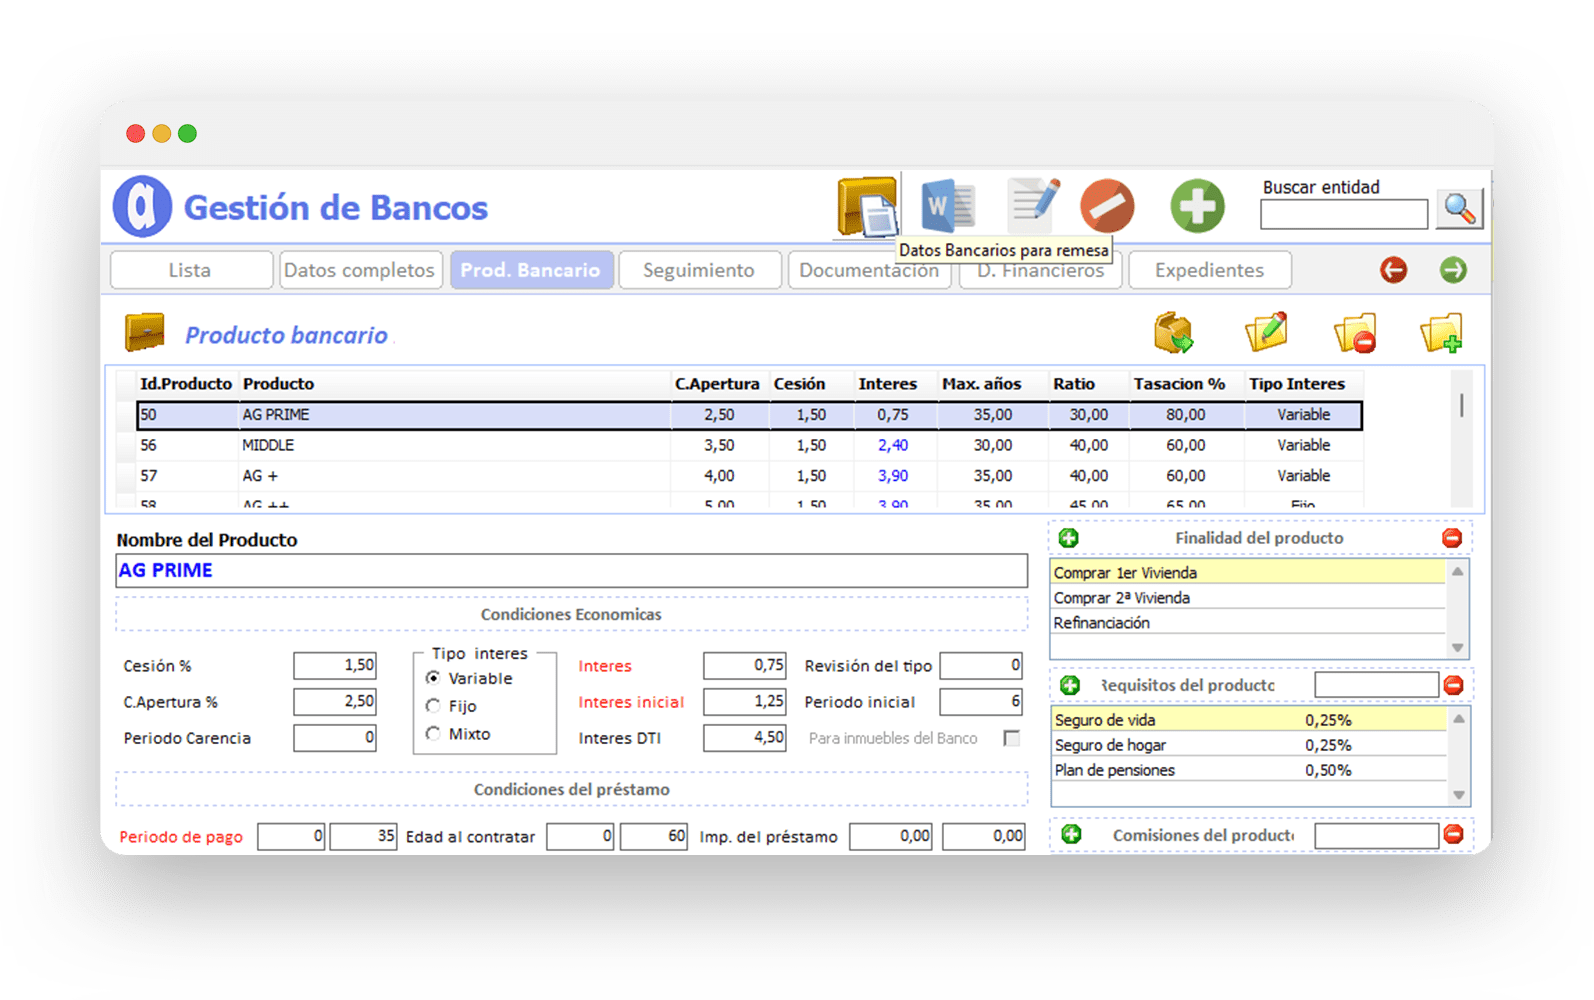
Task: Open the Documentación tab
Action: pyautogui.click(x=868, y=272)
